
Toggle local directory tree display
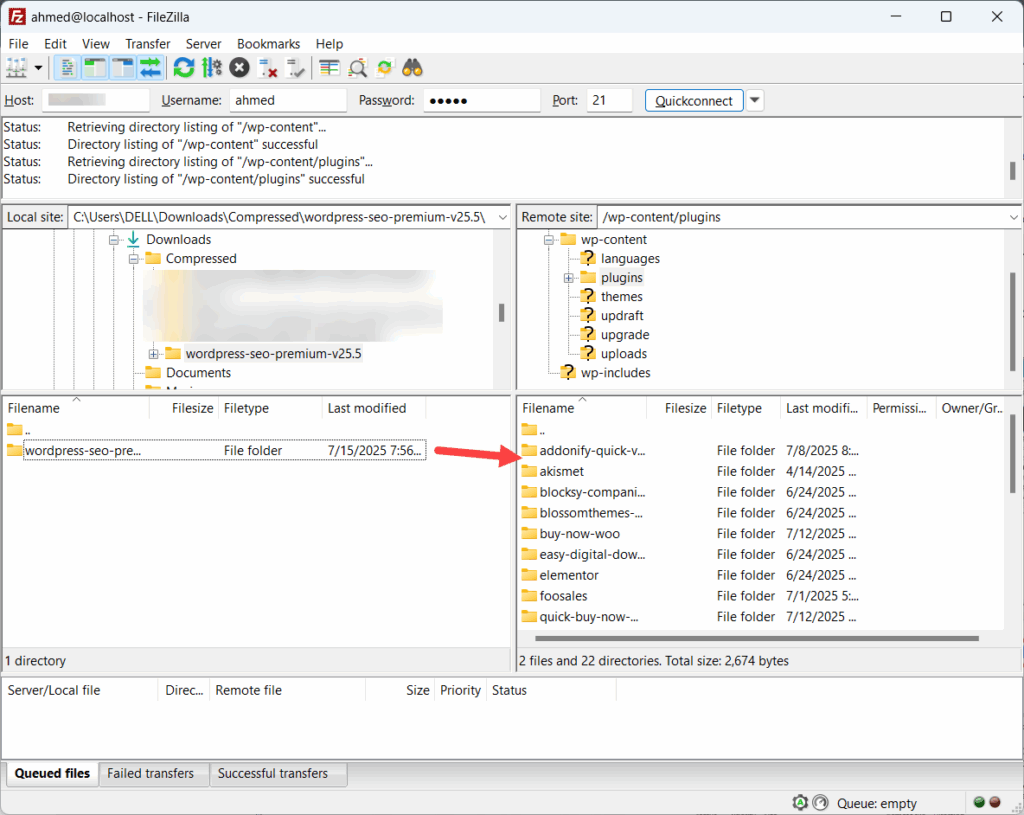coord(95,68)
